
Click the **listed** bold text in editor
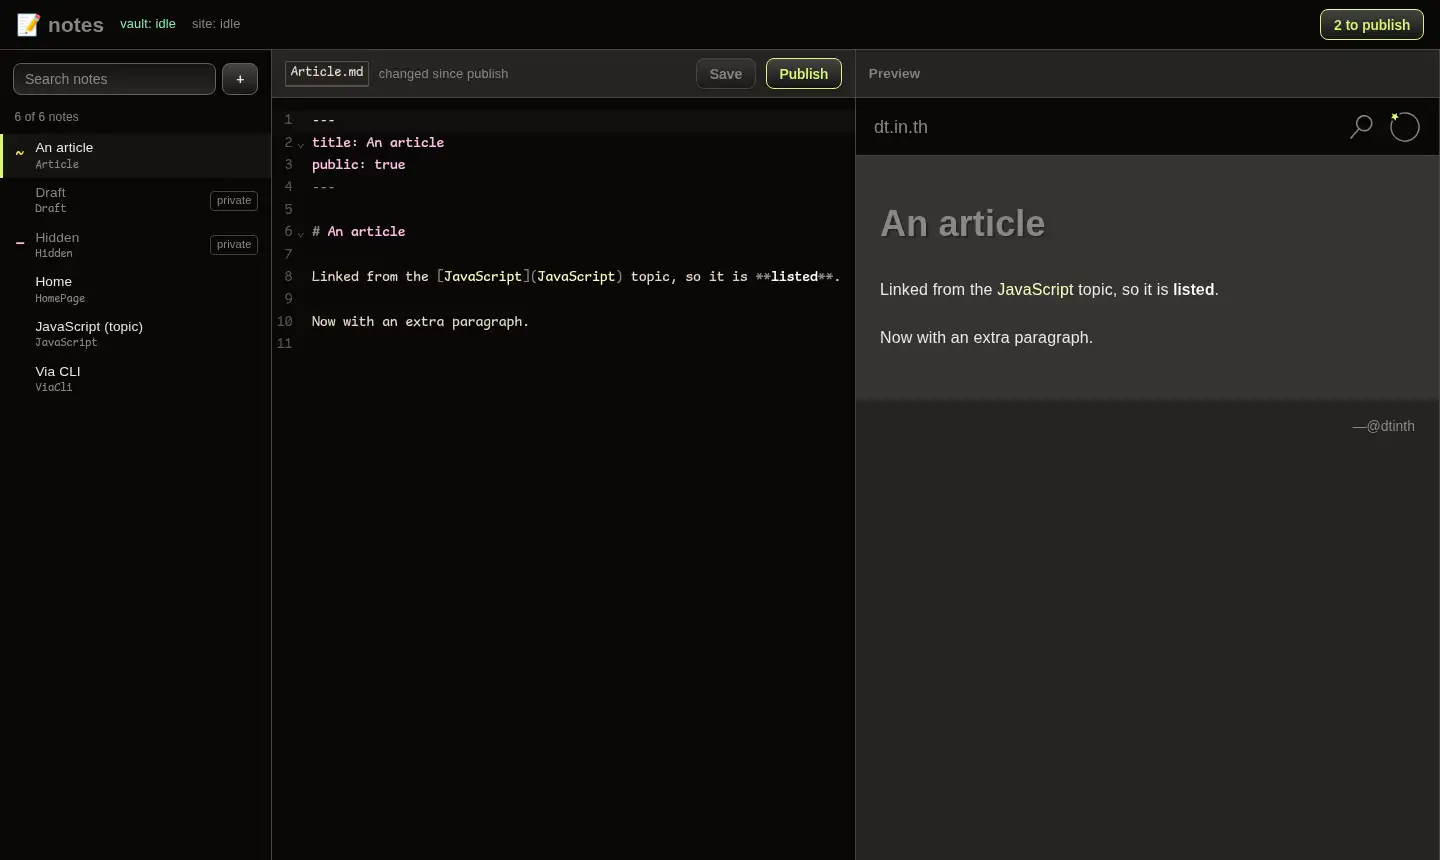tap(795, 277)
